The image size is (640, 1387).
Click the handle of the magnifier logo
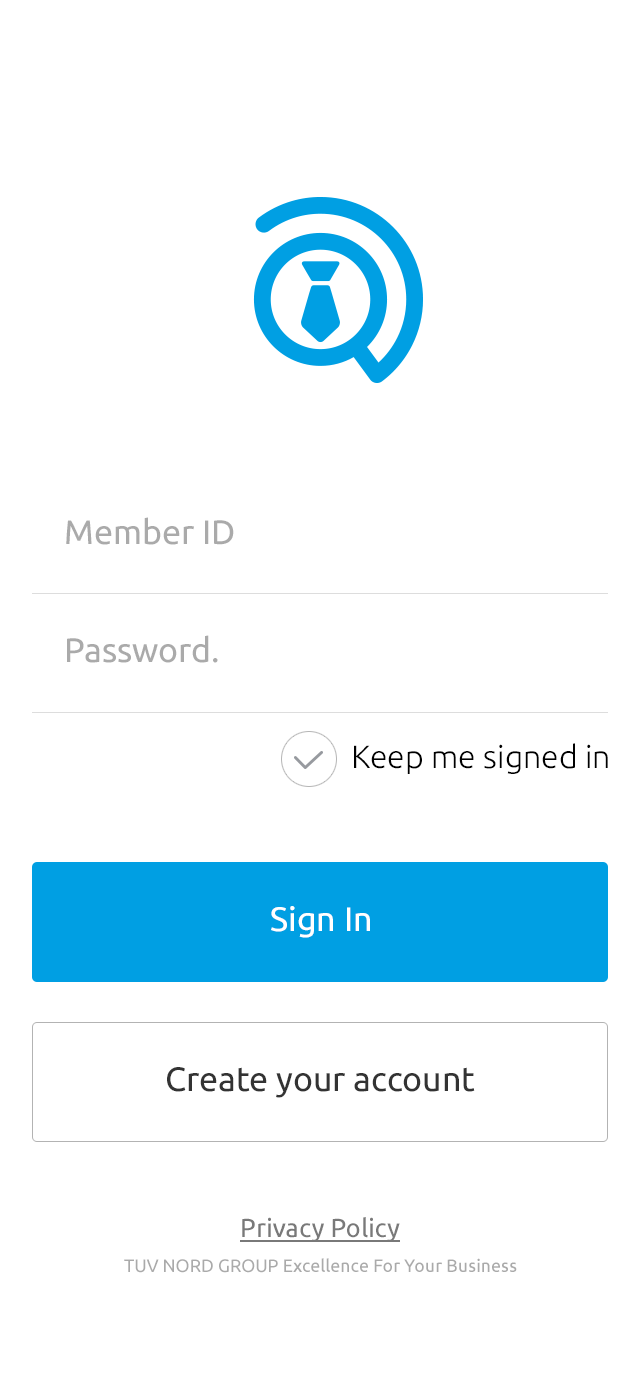(371, 363)
